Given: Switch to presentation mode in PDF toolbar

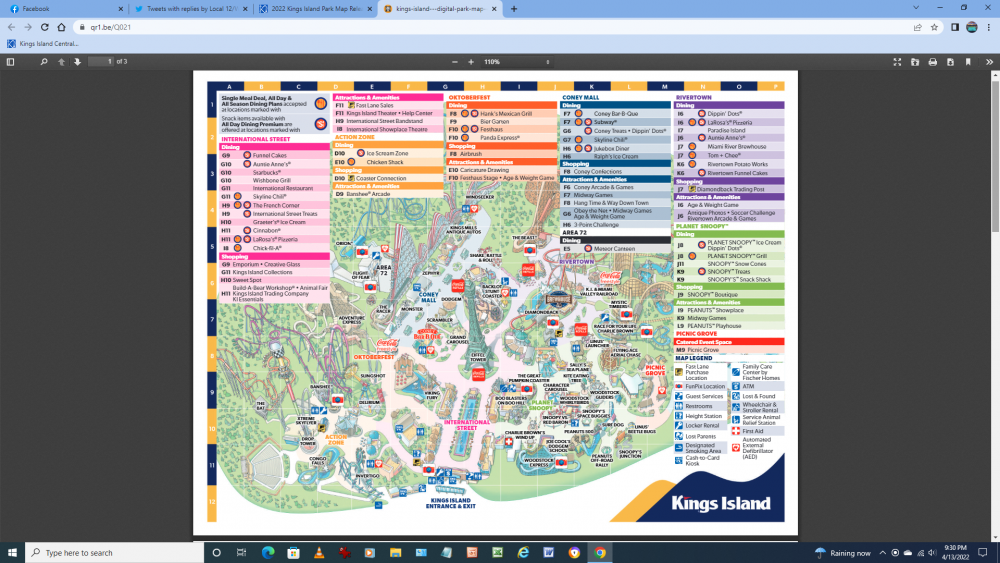Looking at the screenshot, I should (x=897, y=62).
